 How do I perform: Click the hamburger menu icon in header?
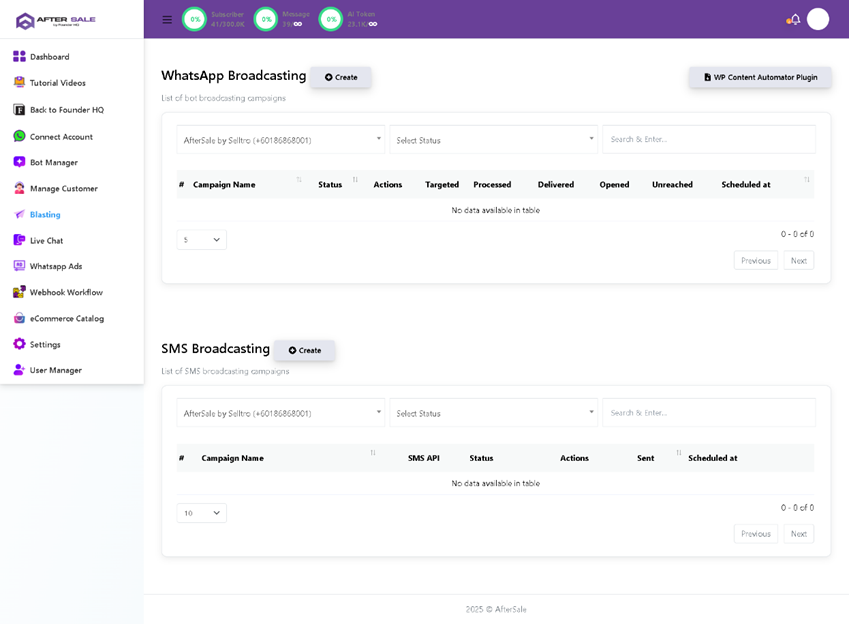pos(167,19)
